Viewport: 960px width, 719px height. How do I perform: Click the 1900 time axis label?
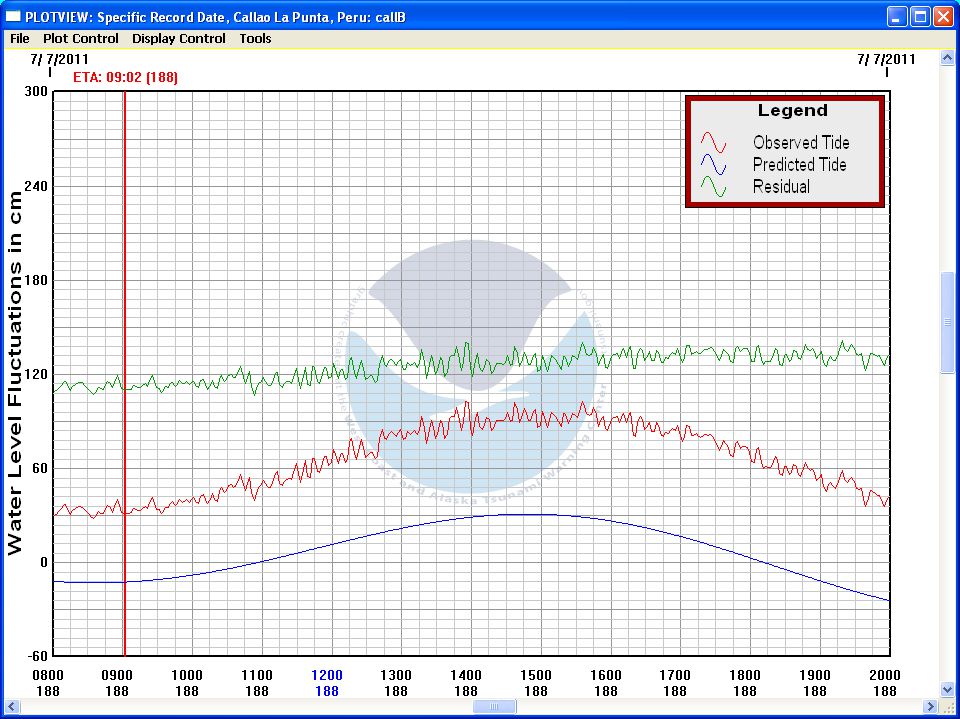coord(815,676)
